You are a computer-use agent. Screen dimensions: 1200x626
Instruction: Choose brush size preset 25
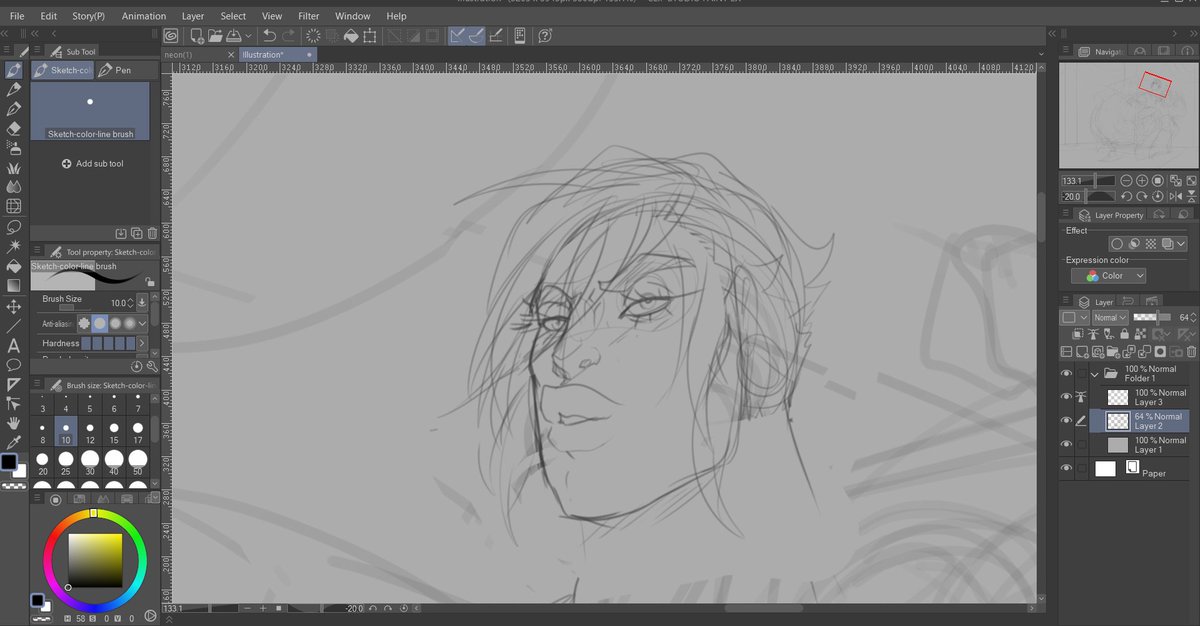click(66, 464)
